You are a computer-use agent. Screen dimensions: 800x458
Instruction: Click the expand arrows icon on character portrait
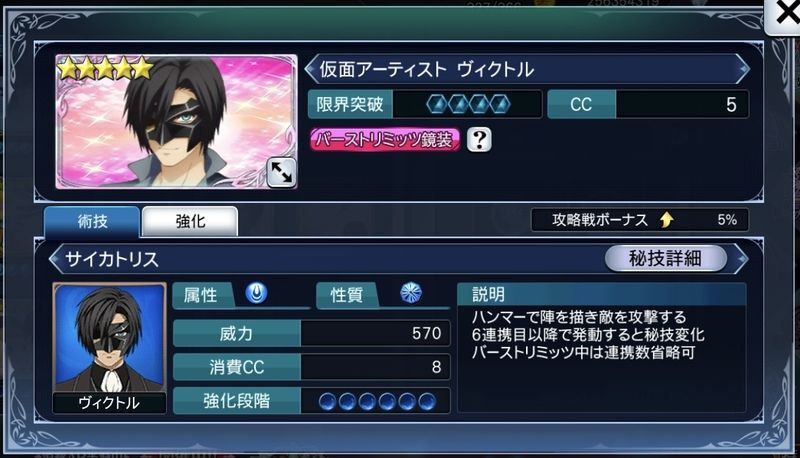coord(281,172)
